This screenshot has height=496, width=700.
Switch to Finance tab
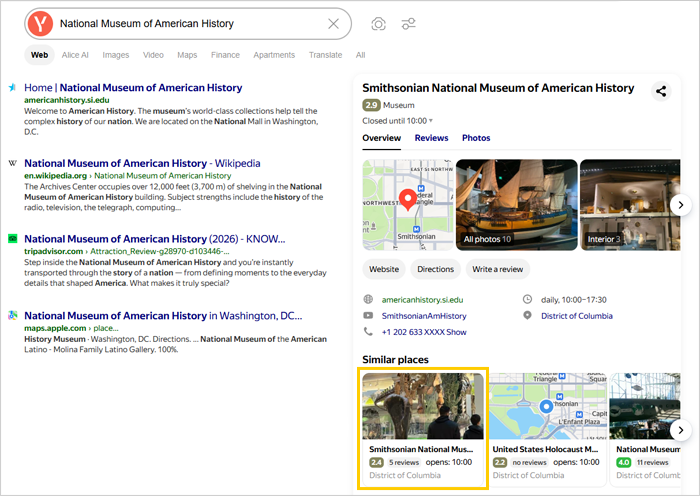pyautogui.click(x=225, y=55)
